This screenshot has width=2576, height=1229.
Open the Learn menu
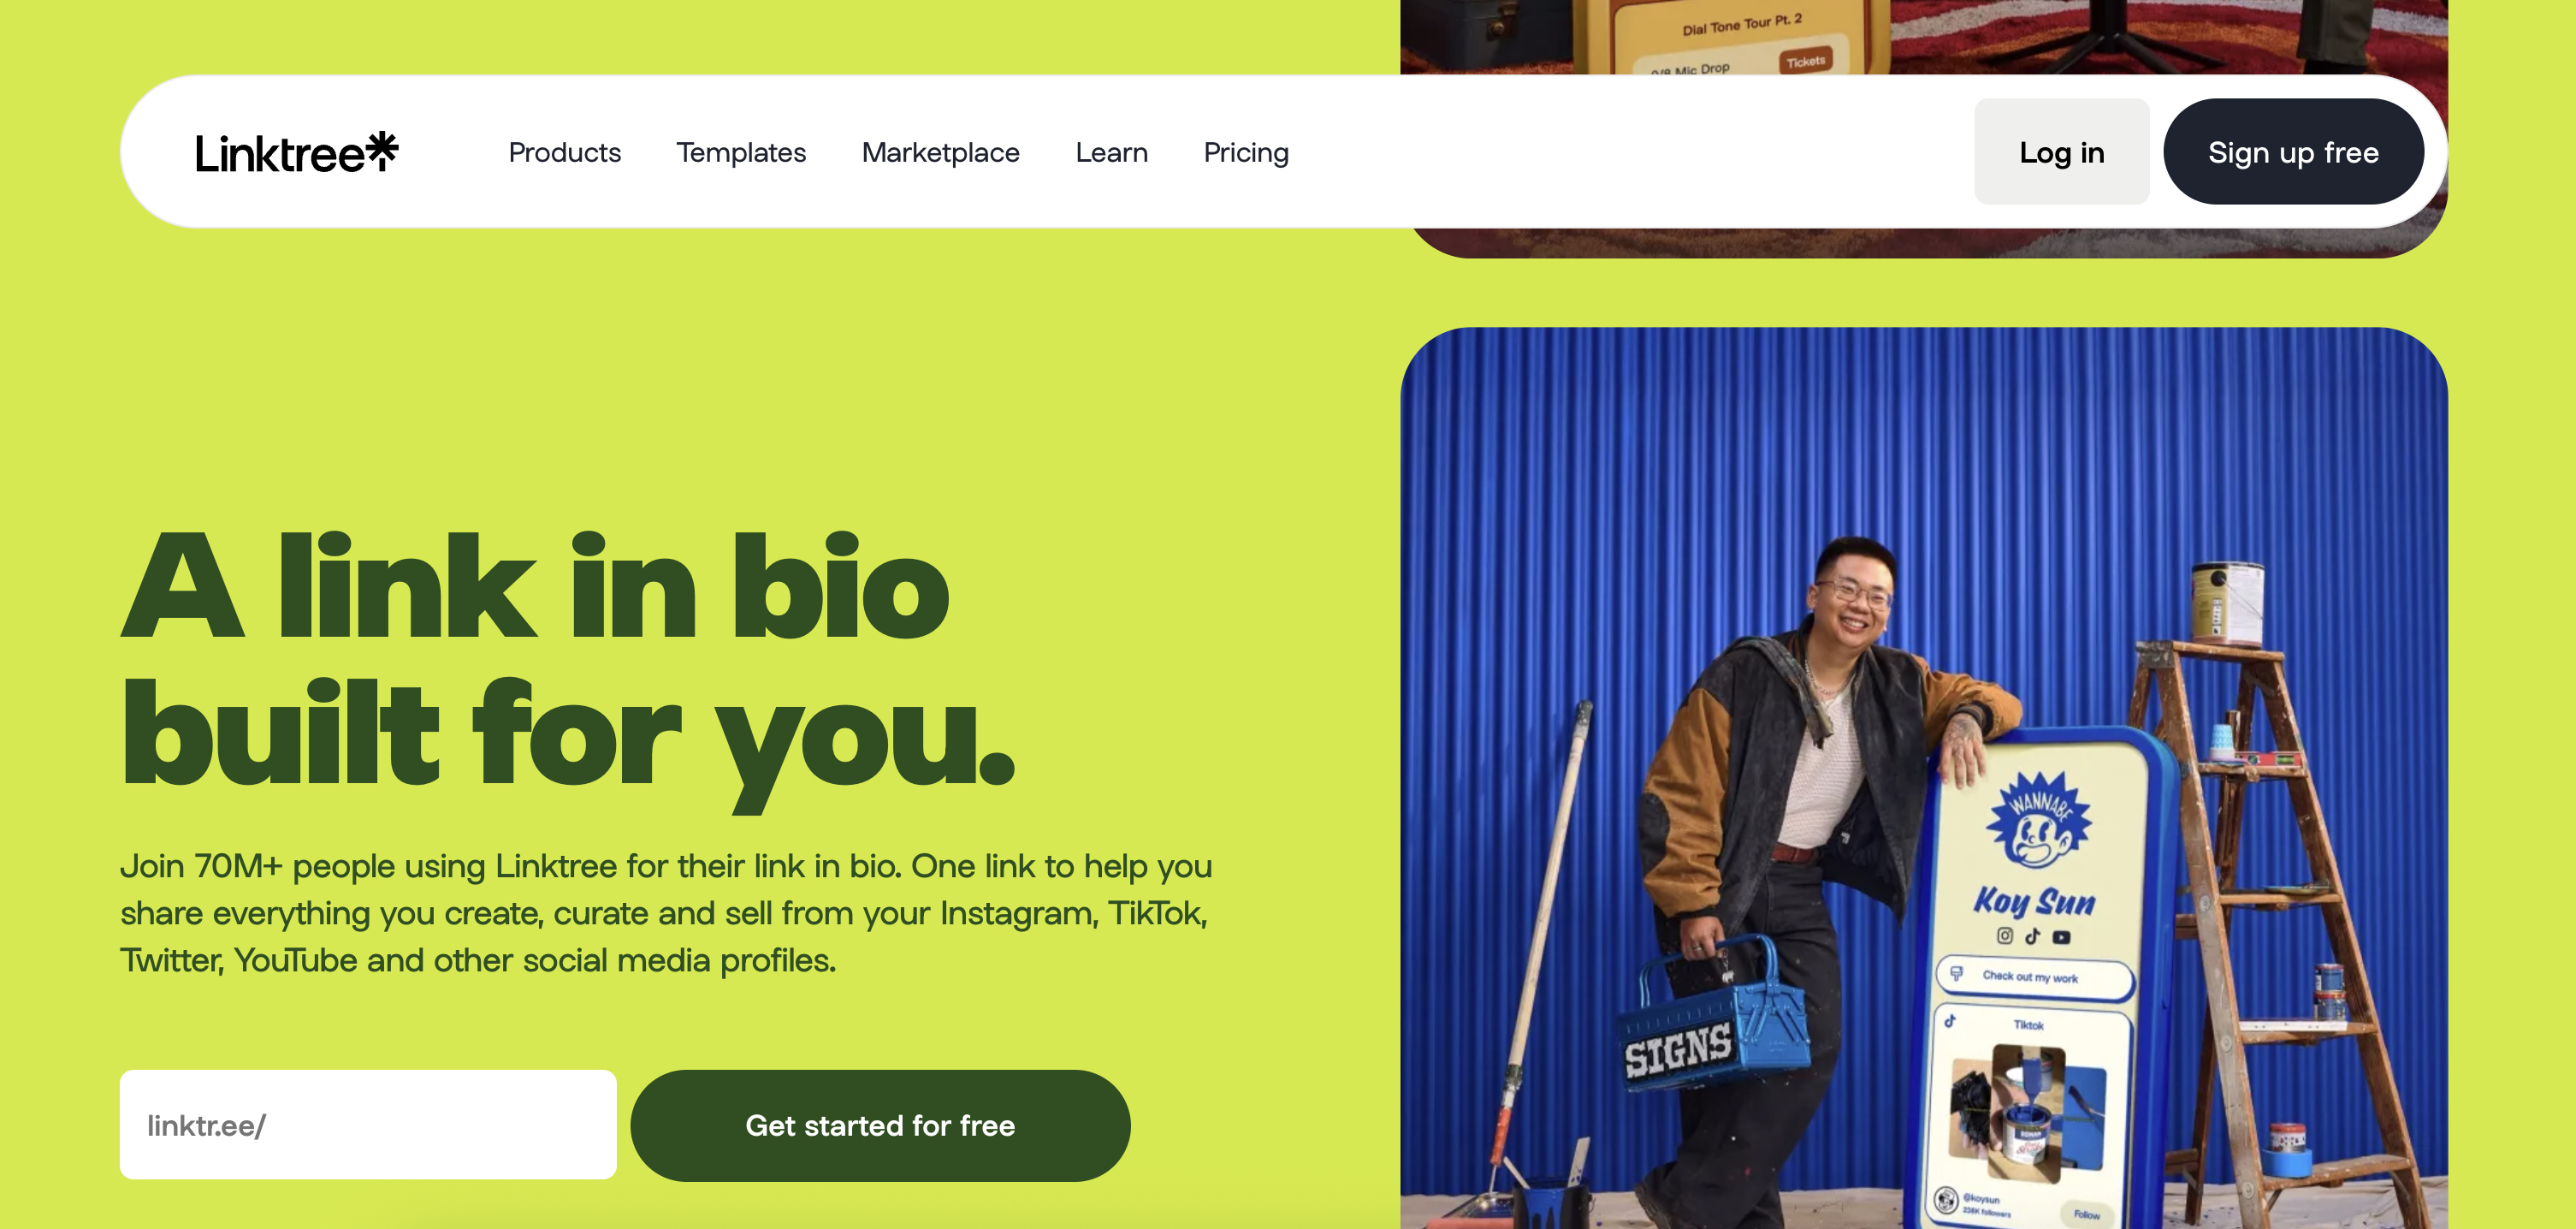click(x=1111, y=152)
